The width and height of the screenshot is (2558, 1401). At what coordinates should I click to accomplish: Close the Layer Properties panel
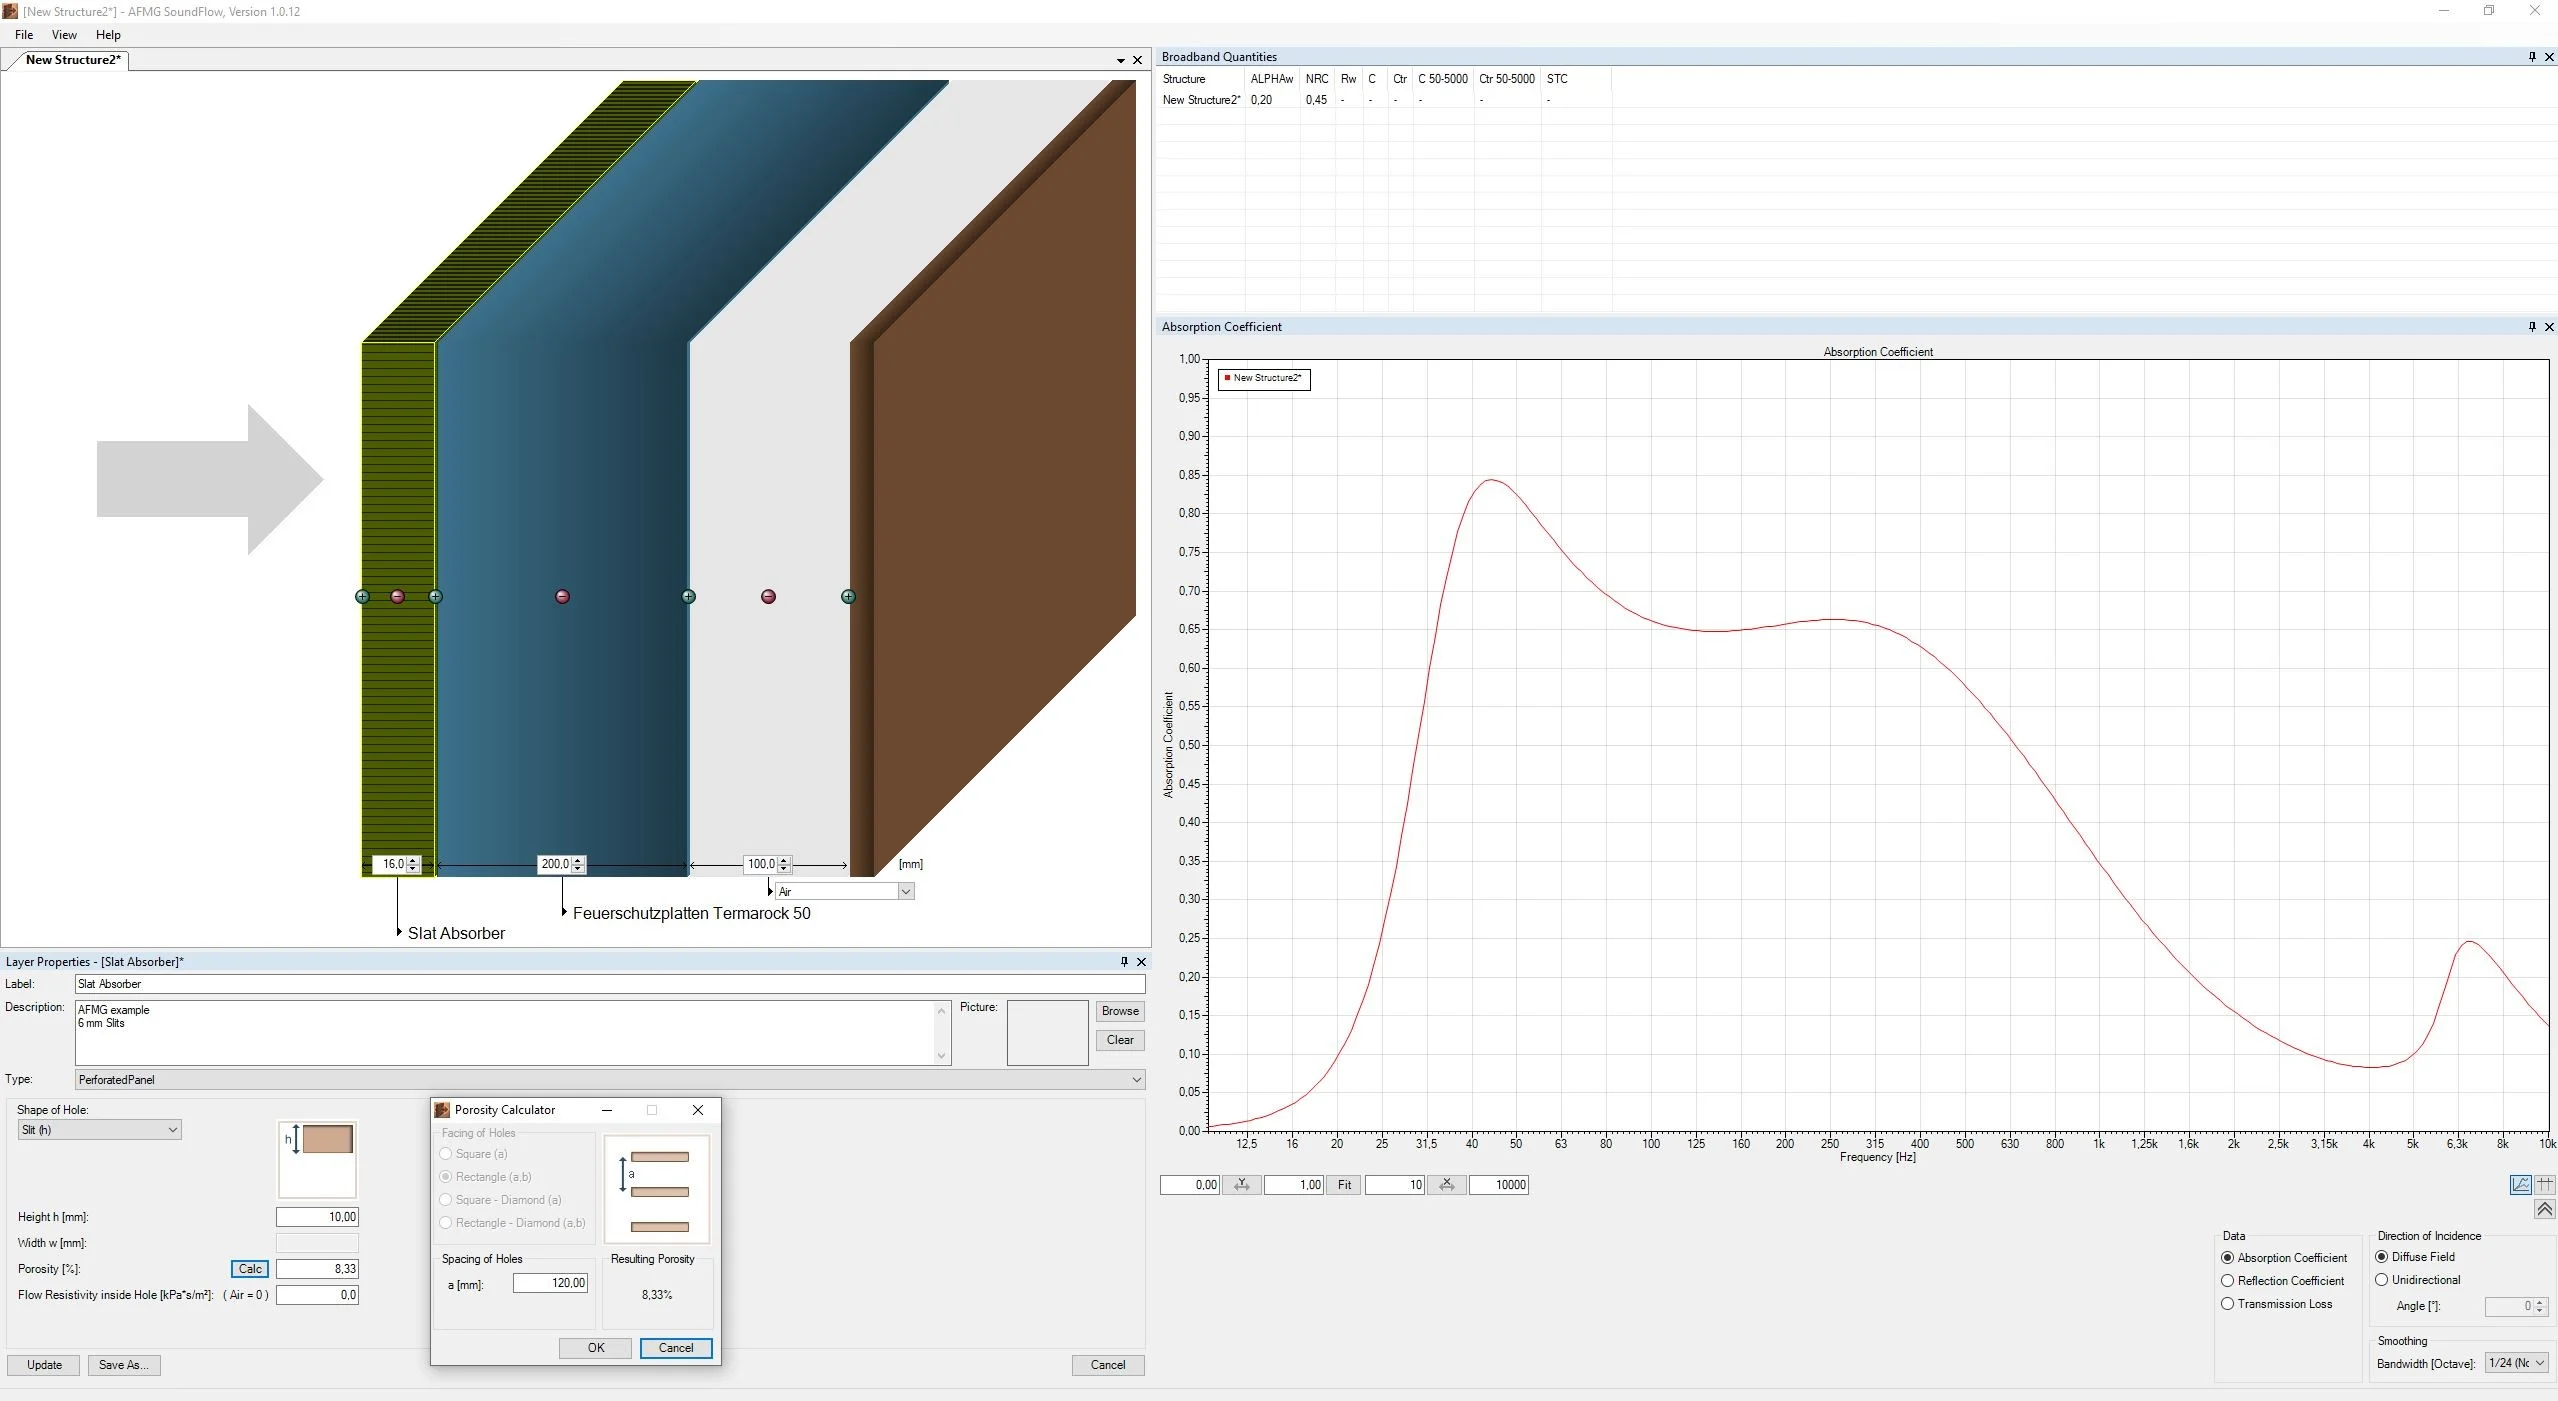1141,962
